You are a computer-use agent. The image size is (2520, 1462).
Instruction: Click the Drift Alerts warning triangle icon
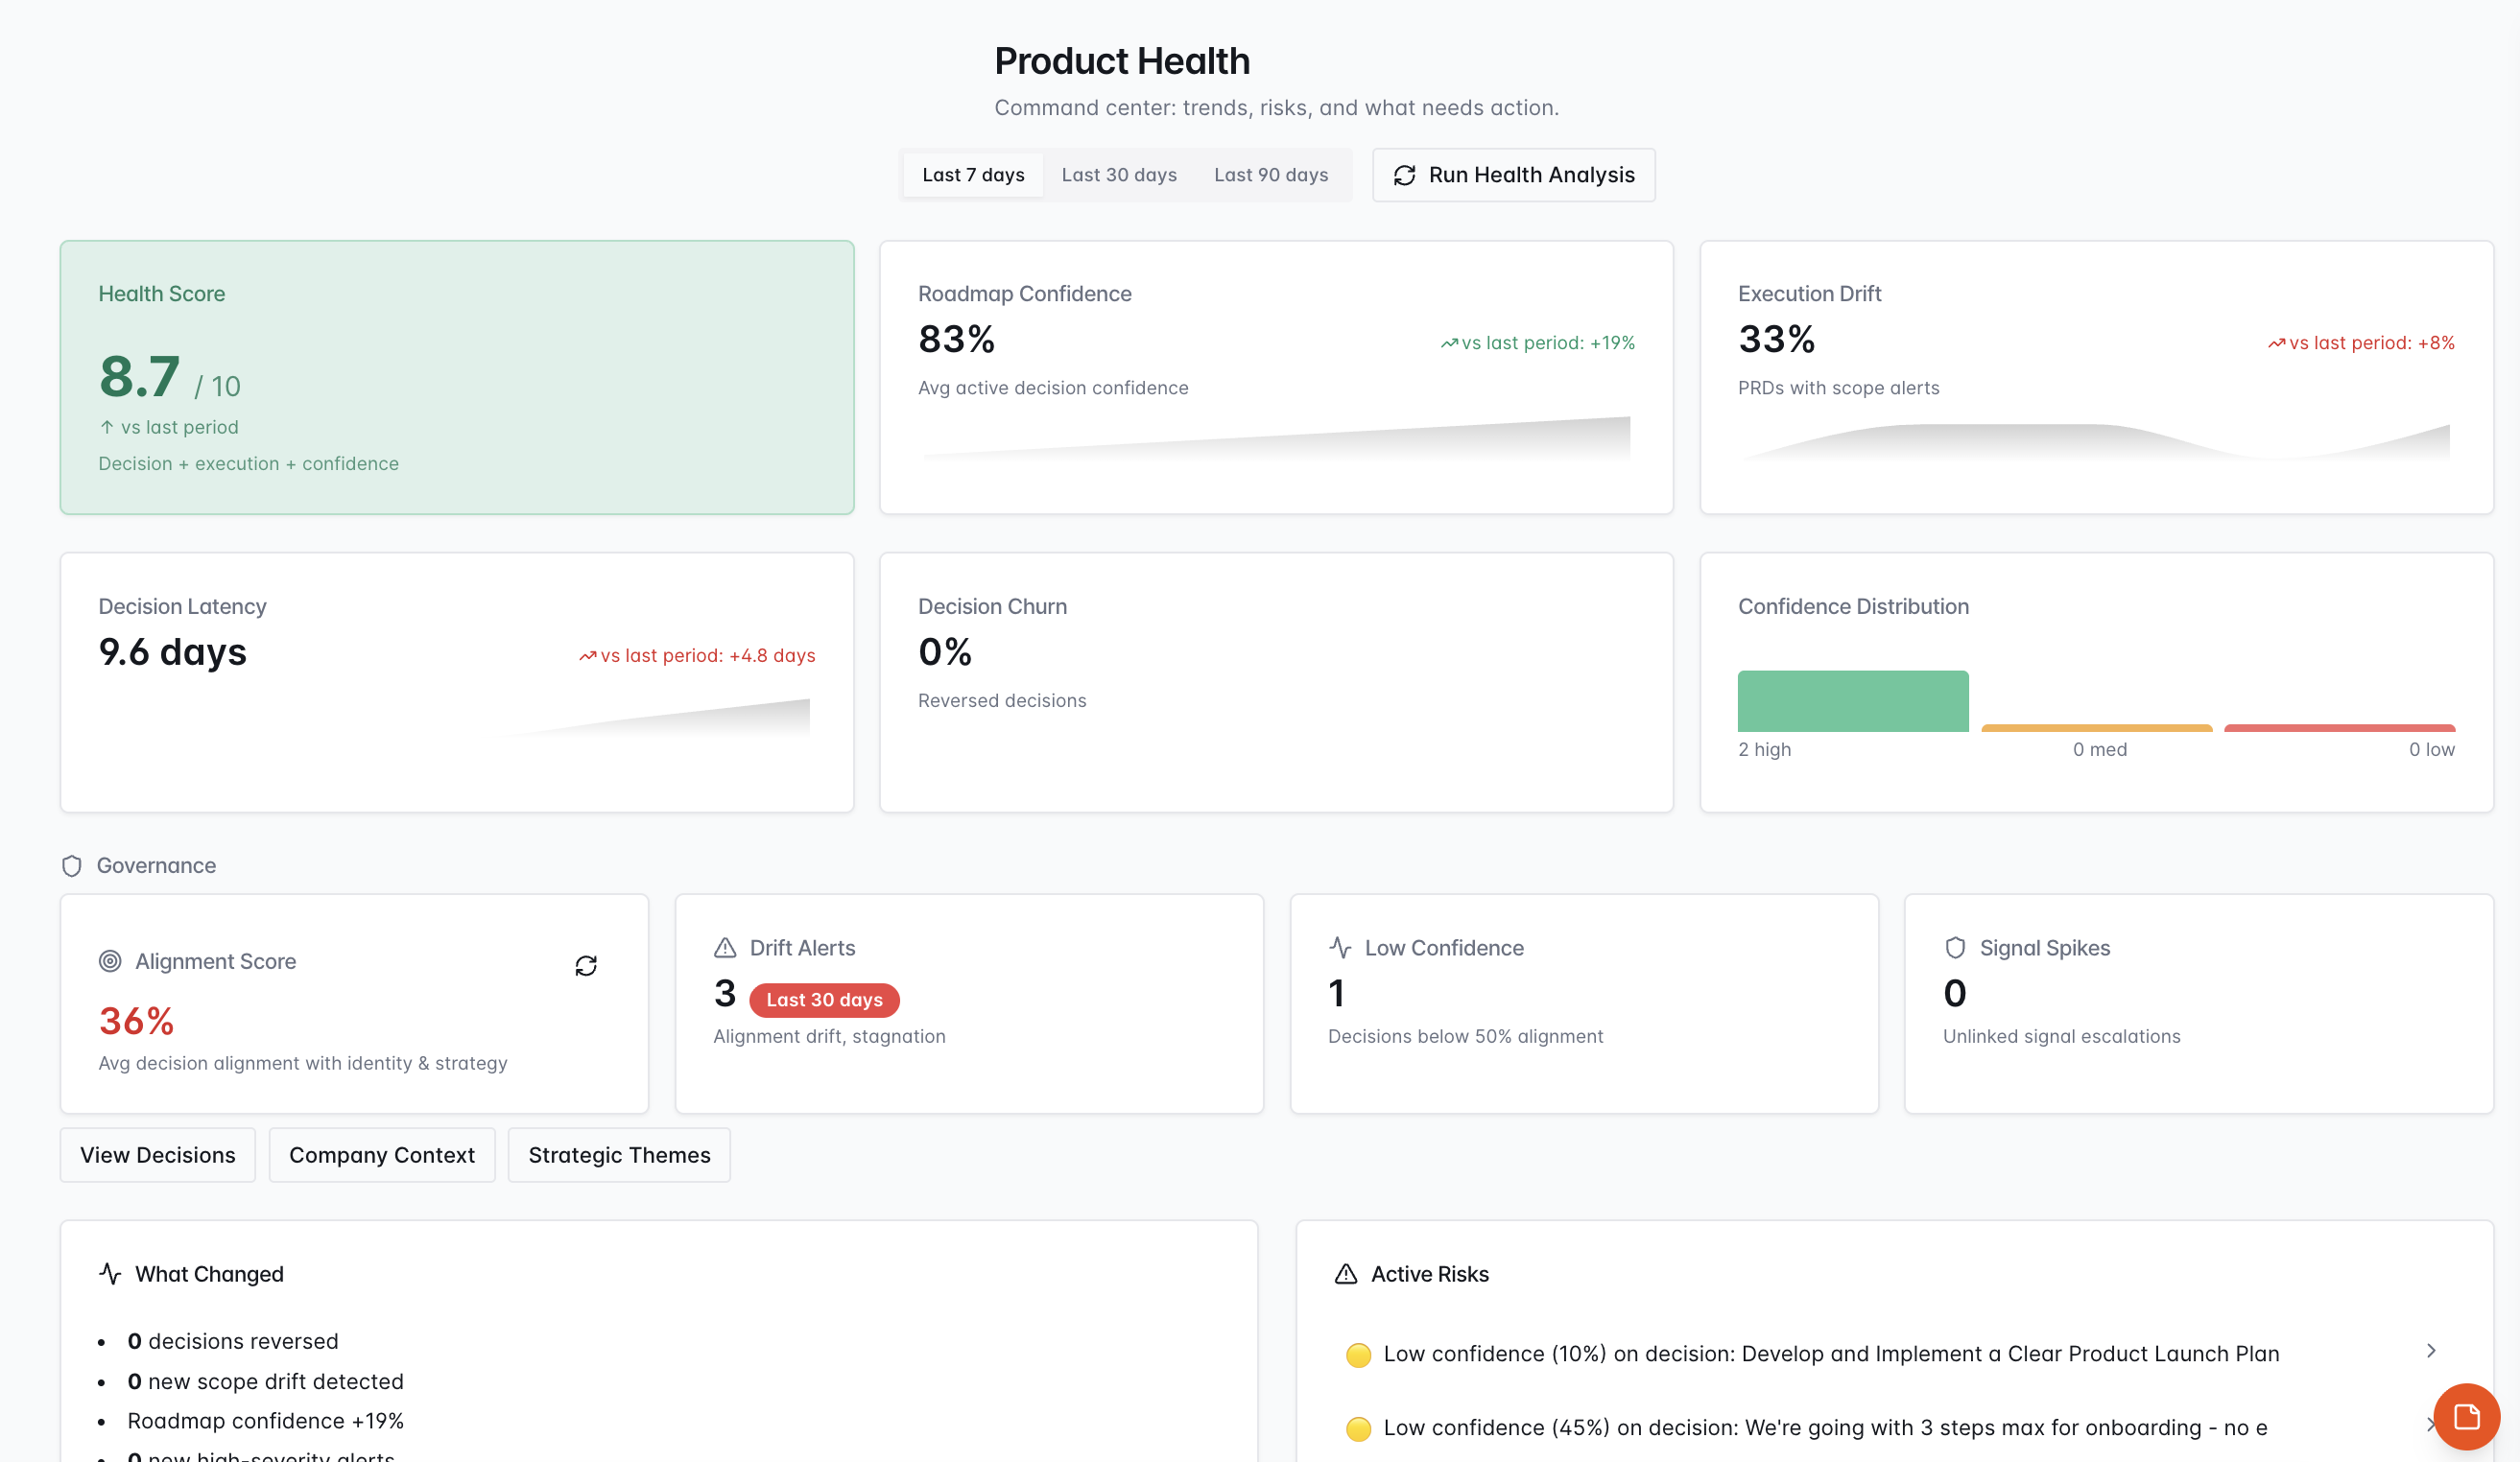point(725,948)
